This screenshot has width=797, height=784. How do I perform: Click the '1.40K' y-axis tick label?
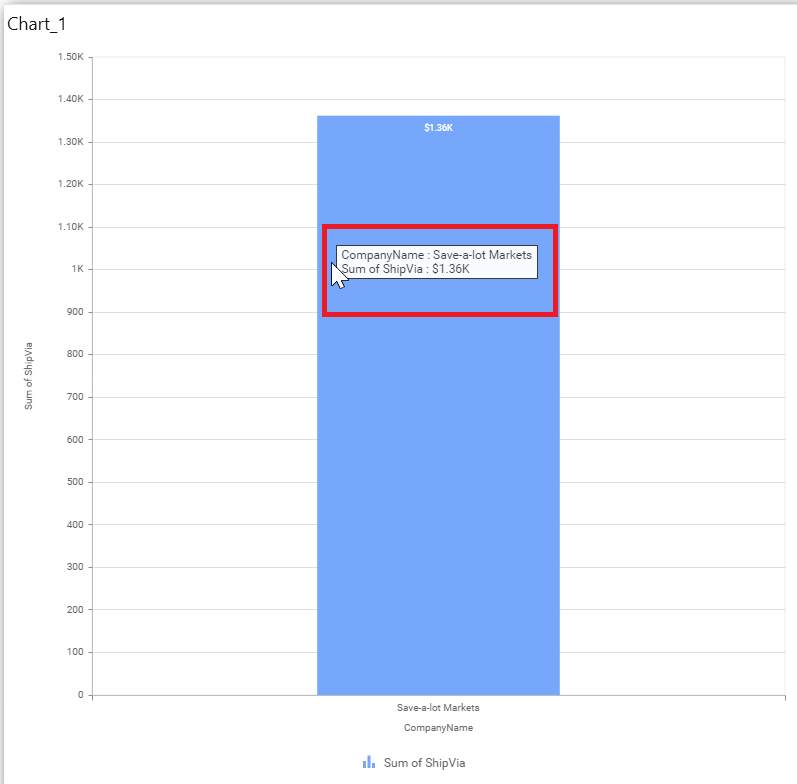(71, 99)
